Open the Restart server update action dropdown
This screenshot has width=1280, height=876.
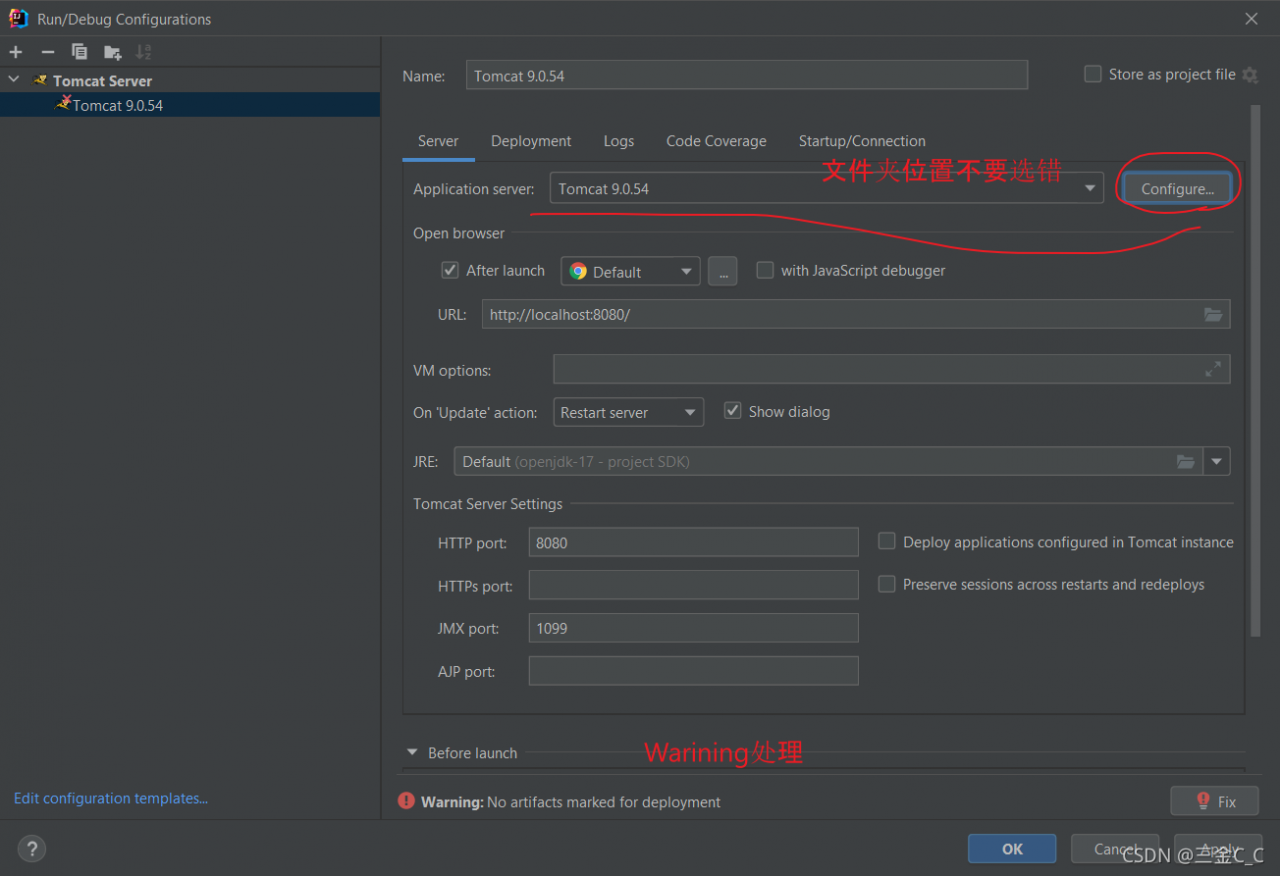pyautogui.click(x=628, y=412)
